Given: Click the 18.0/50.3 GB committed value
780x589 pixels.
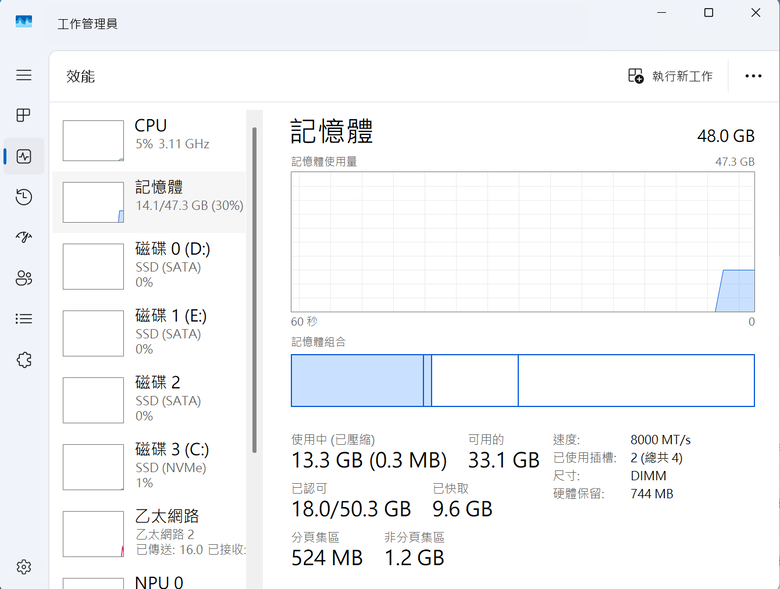Looking at the screenshot, I should pos(351,509).
